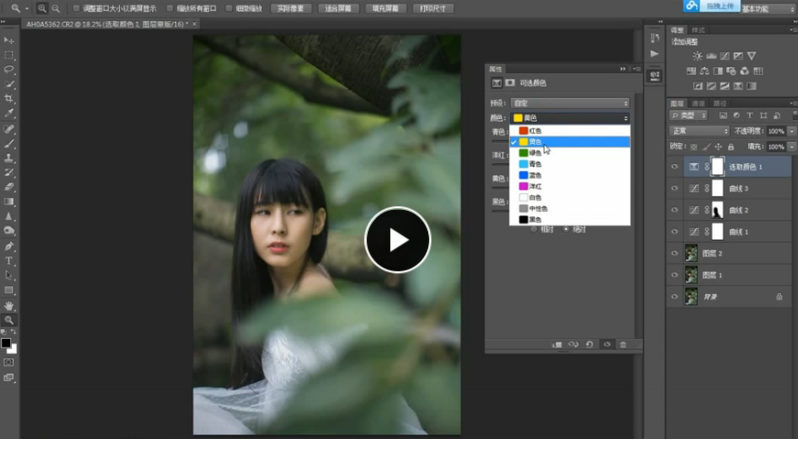Click the lock all padlock icon
This screenshot has height=462, width=798.
pyautogui.click(x=731, y=147)
